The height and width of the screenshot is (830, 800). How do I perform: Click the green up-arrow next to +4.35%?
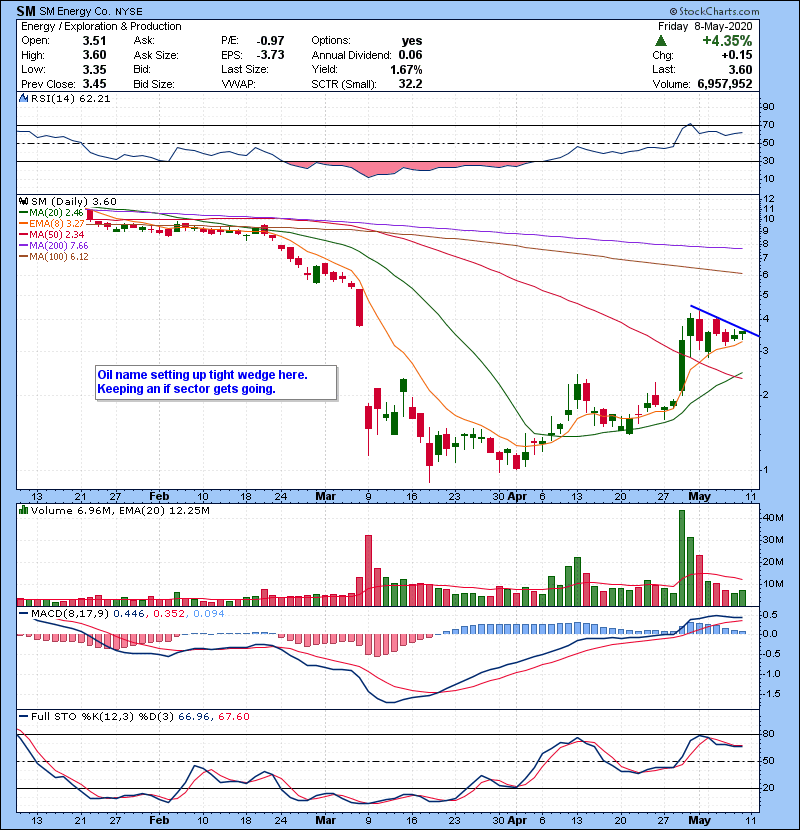point(661,40)
